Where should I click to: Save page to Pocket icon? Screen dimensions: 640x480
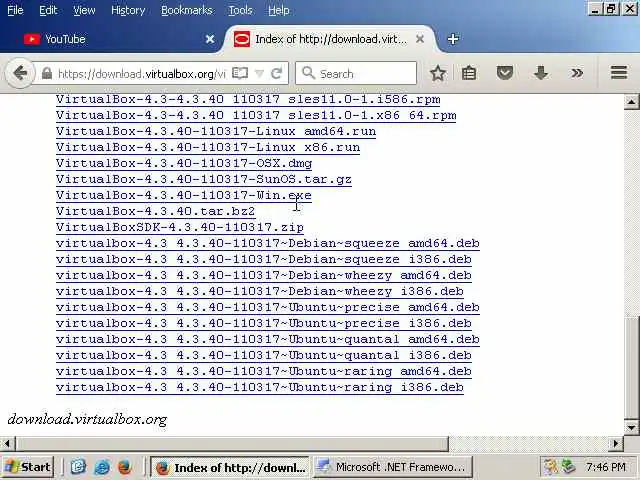coord(504,73)
